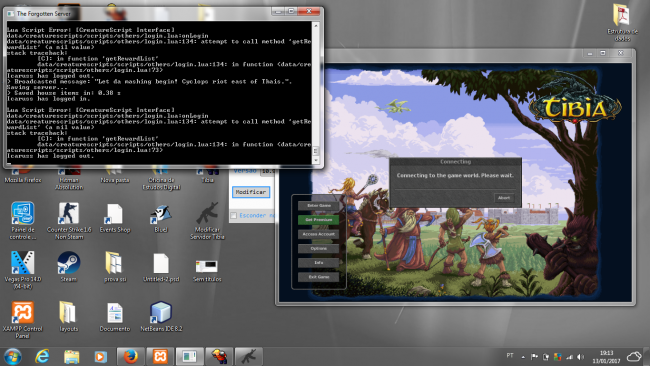Click up arrow of console scrollbar
The width and height of the screenshot is (650, 366).
[x=316, y=26]
